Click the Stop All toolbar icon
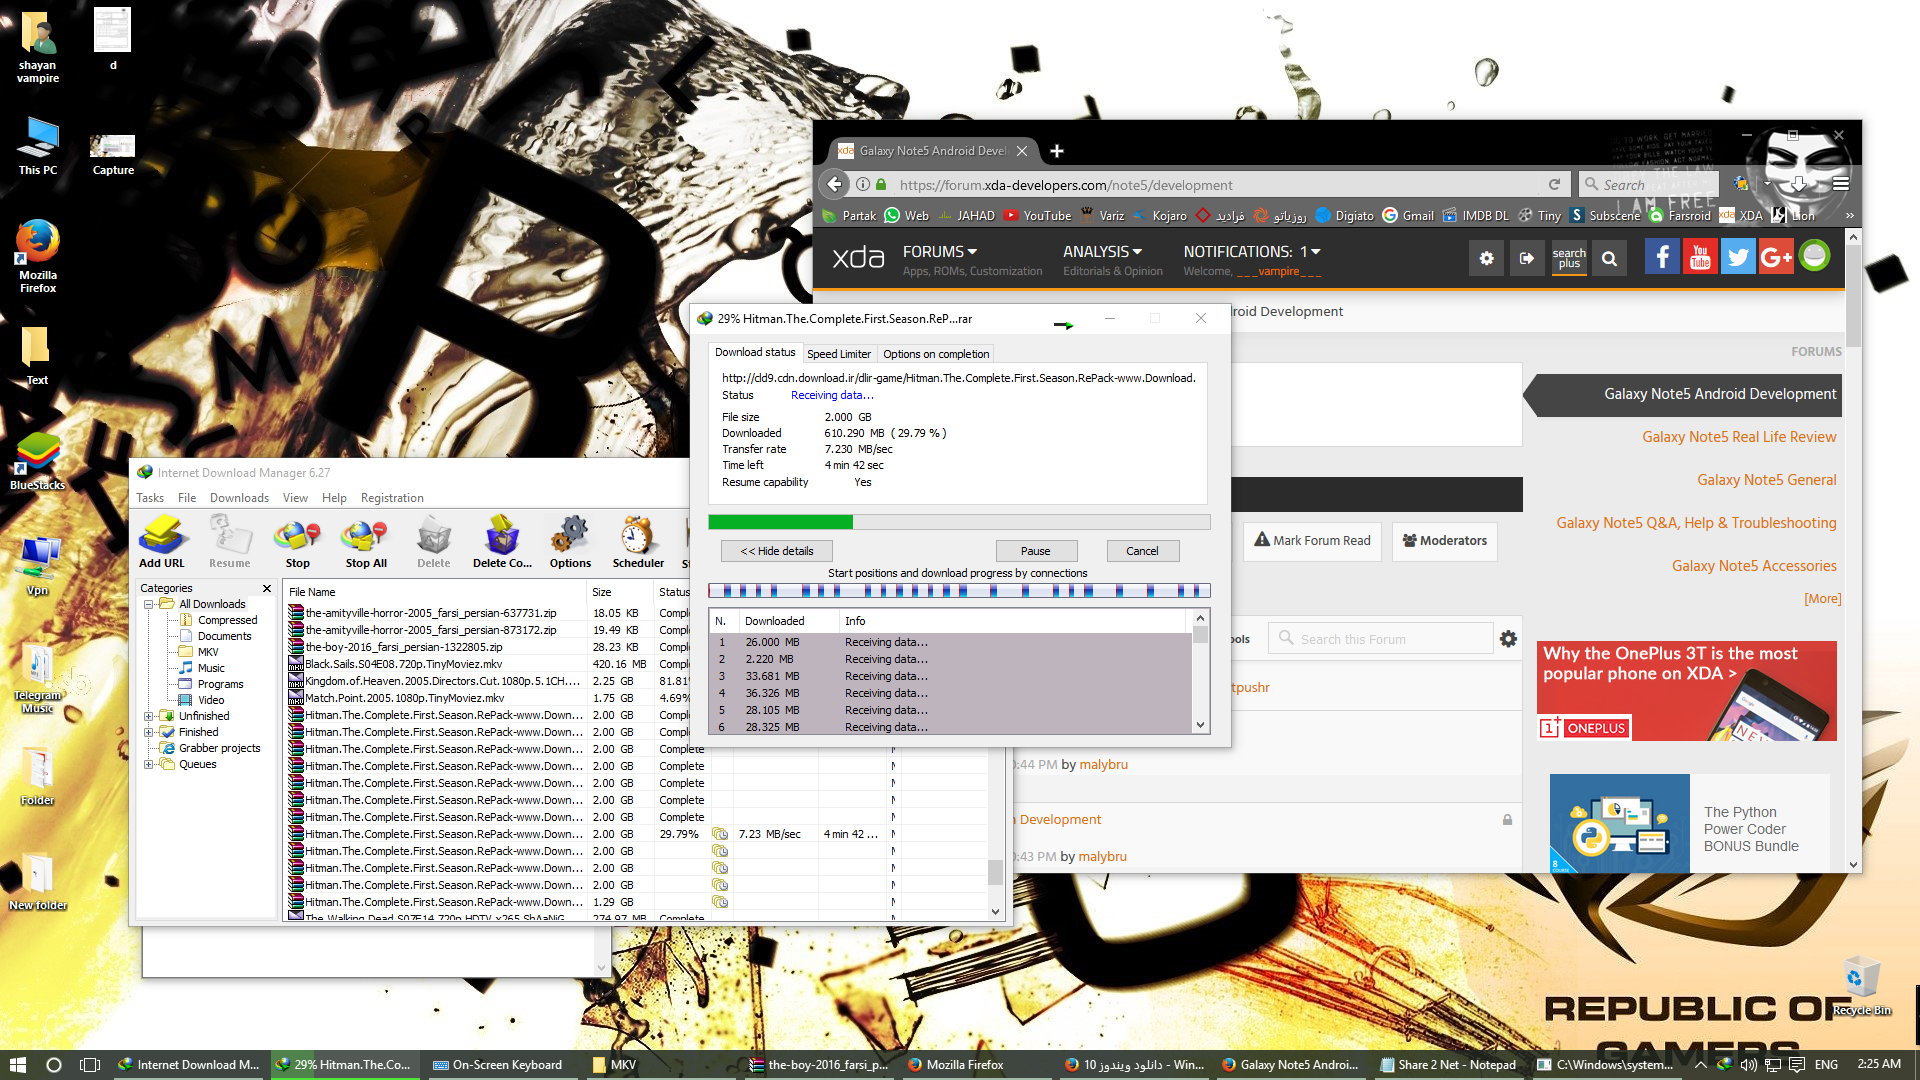This screenshot has height=1080, width=1920. click(x=365, y=540)
